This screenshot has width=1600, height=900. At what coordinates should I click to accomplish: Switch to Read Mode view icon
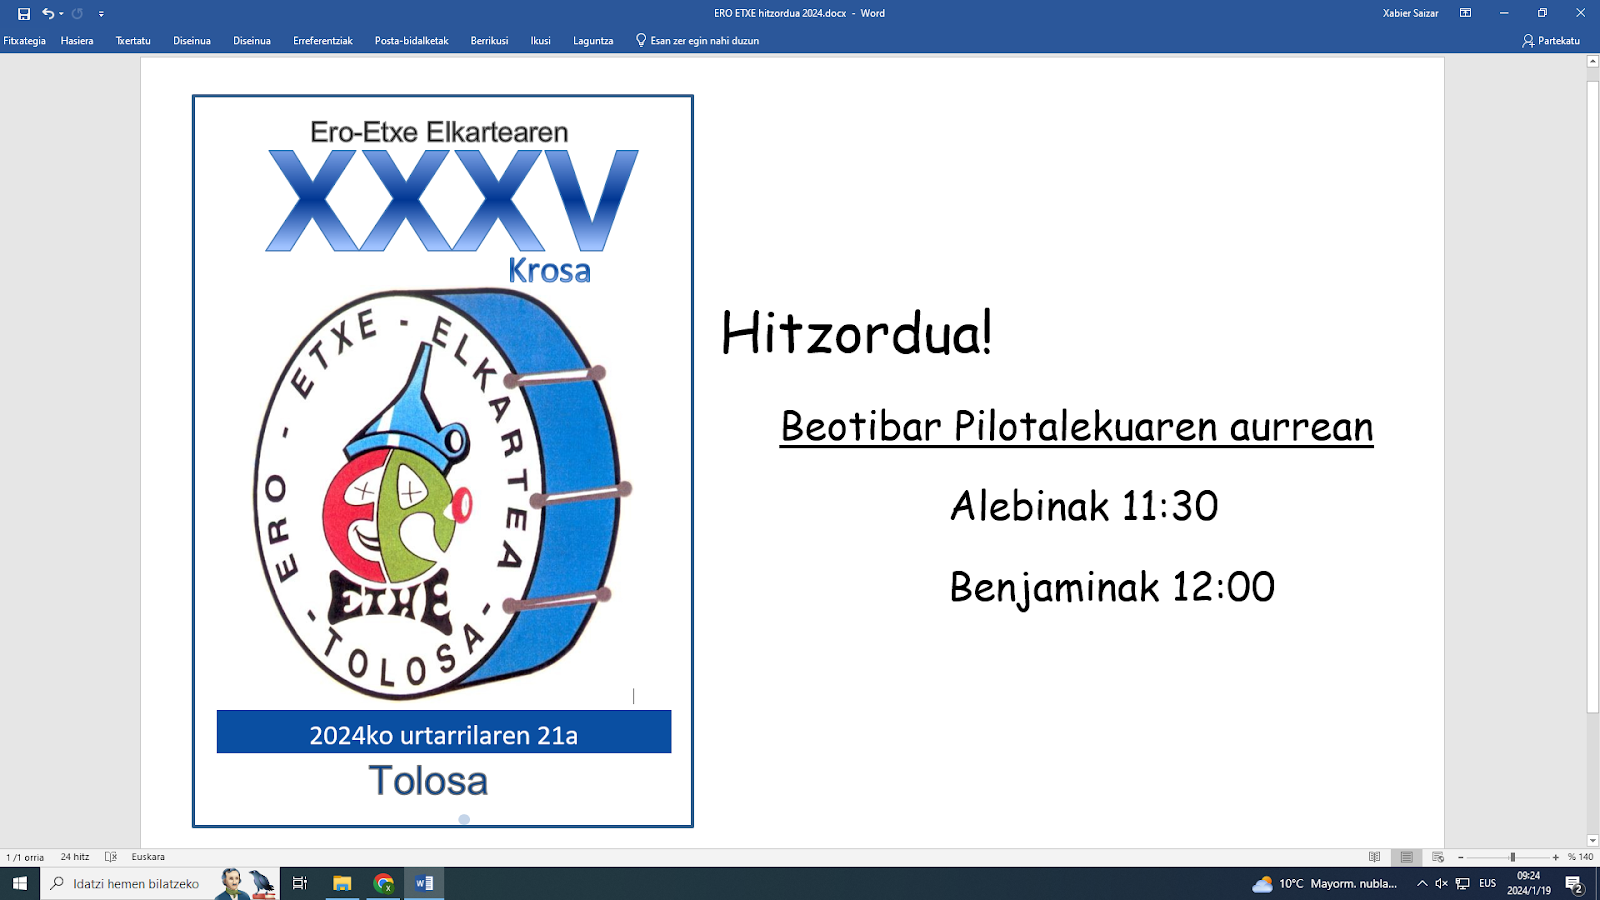click(1375, 857)
